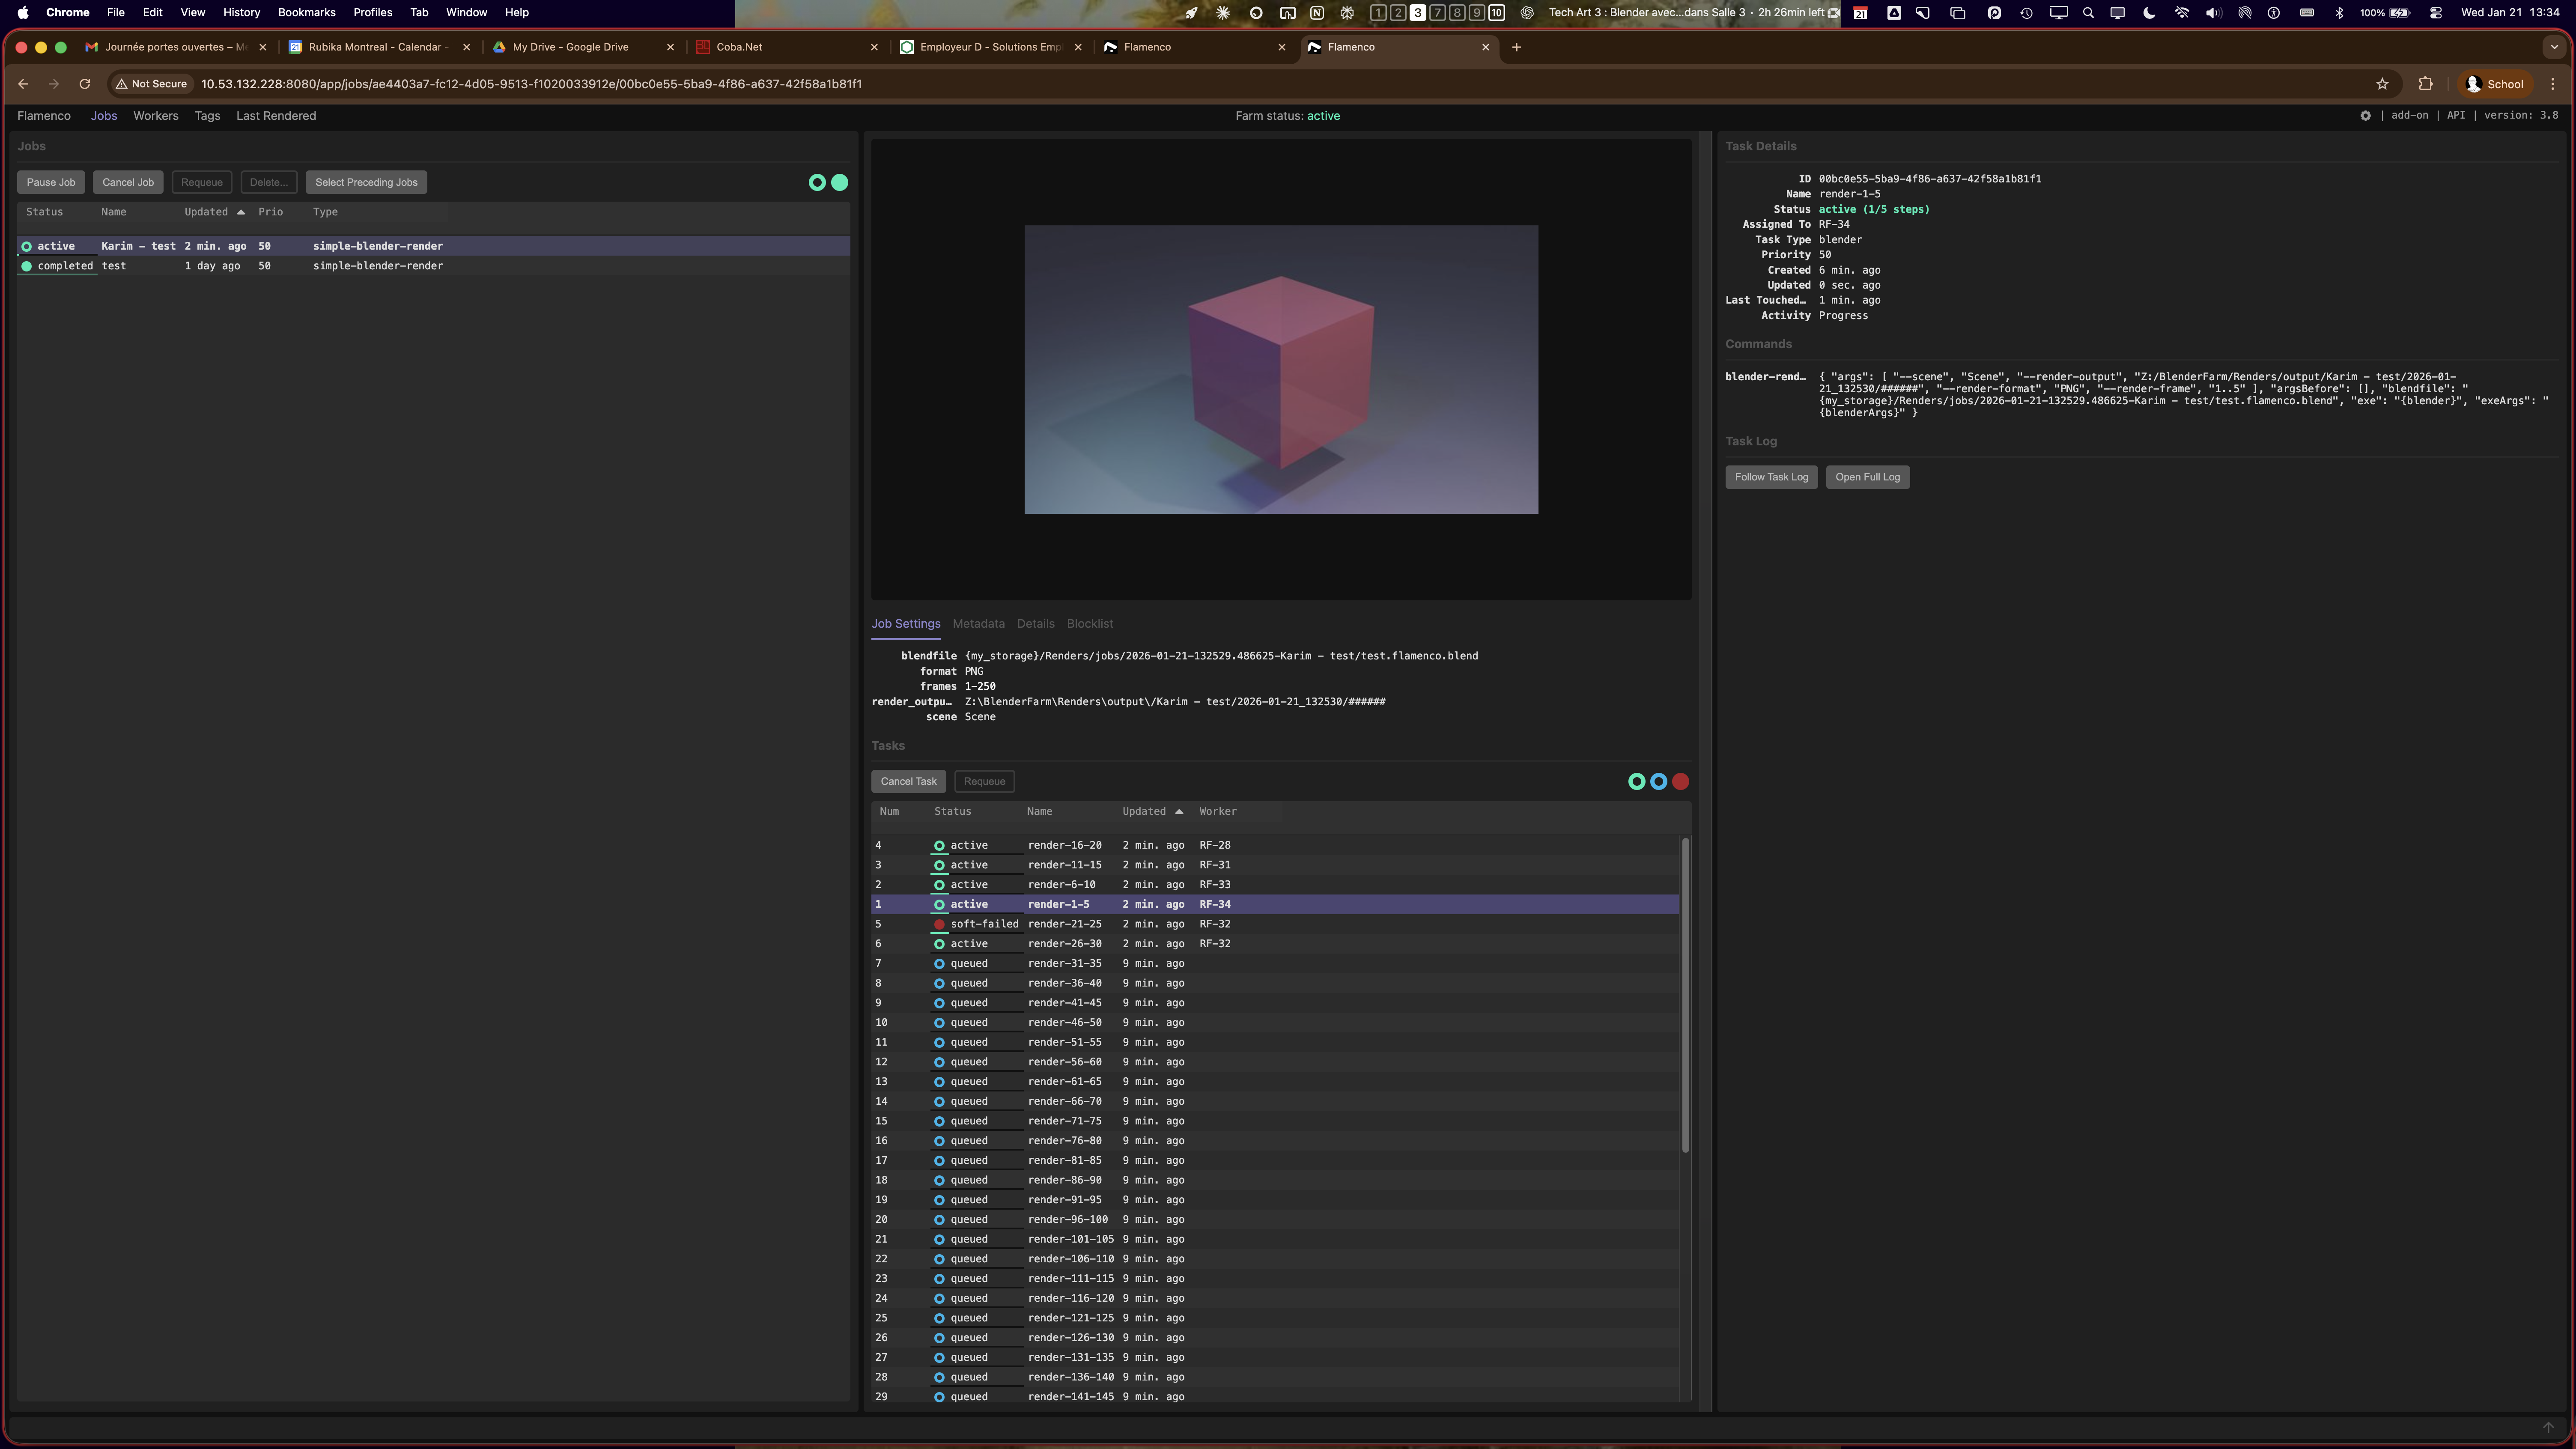The height and width of the screenshot is (1449, 2576).
Task: Click Select Preceding Jobs button
Action: point(366,182)
